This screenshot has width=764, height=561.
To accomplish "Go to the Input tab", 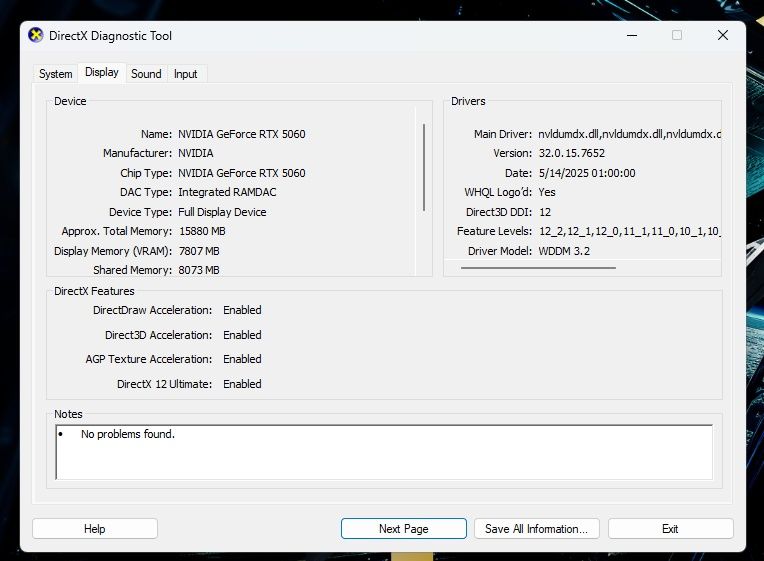I will [x=186, y=74].
